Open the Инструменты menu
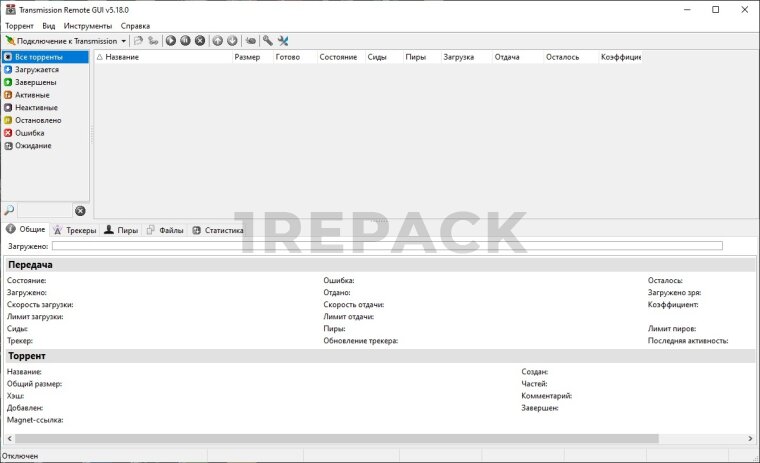The image size is (760, 463). 88,25
